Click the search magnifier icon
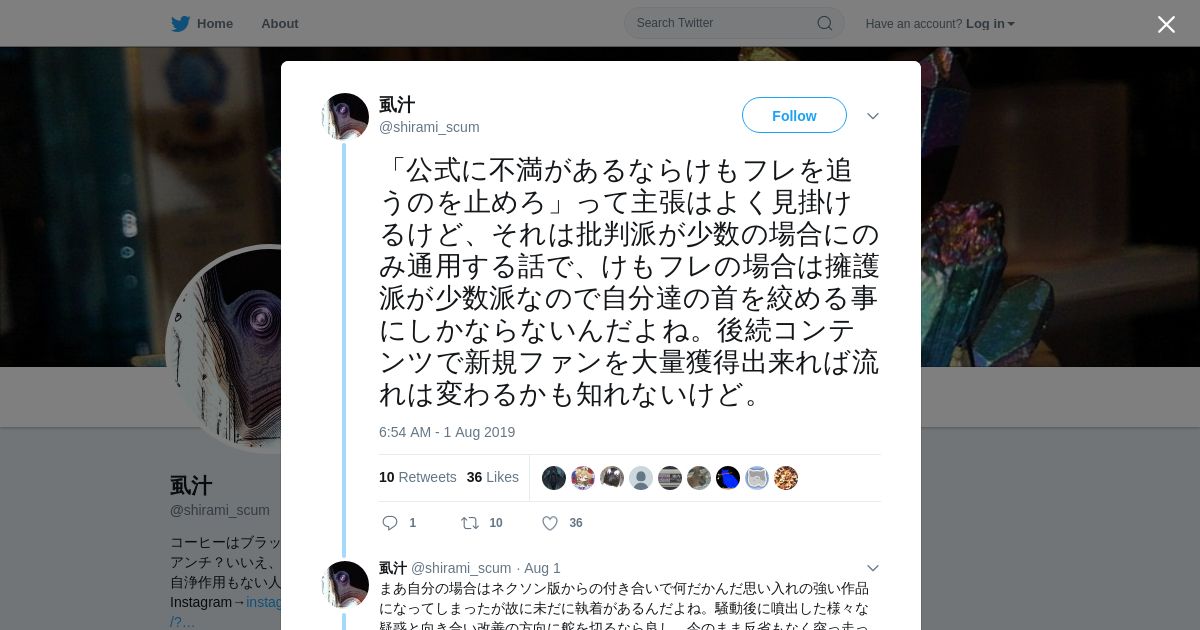Image resolution: width=1200 pixels, height=630 pixels. pyautogui.click(x=825, y=23)
